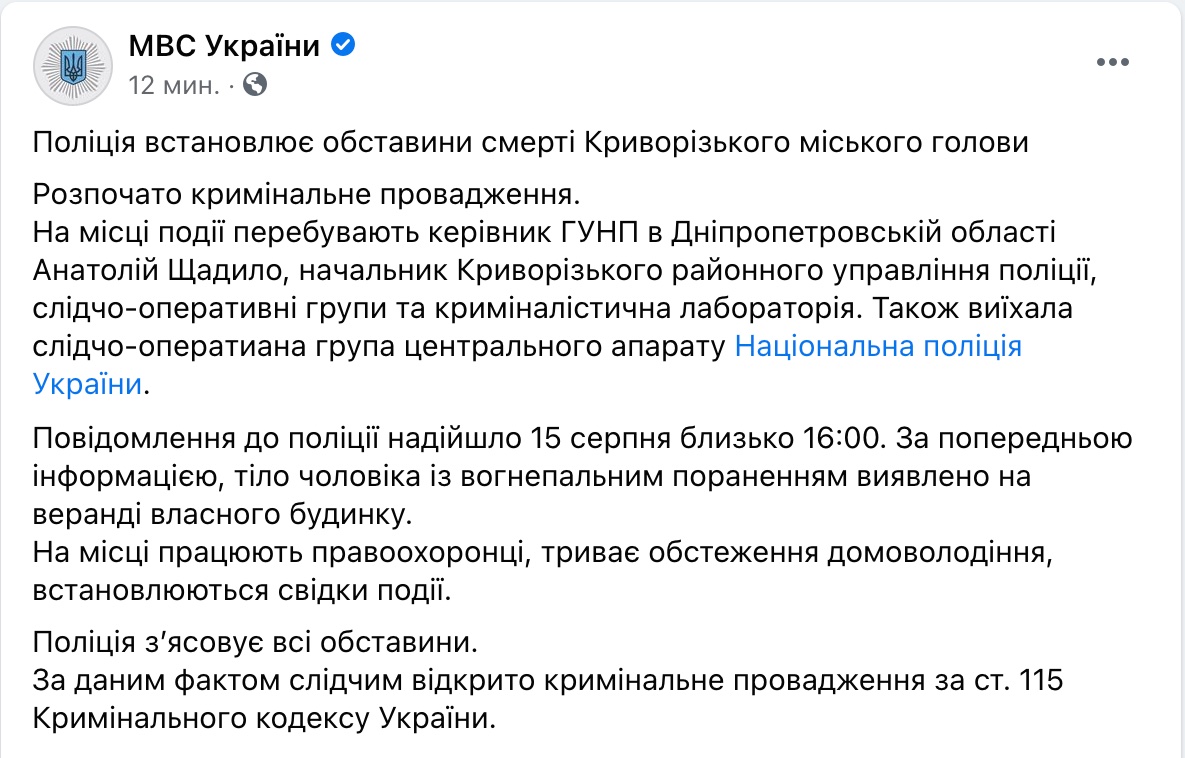Click the globe public-audience icon
This screenshot has width=1185, height=758.
click(x=255, y=84)
